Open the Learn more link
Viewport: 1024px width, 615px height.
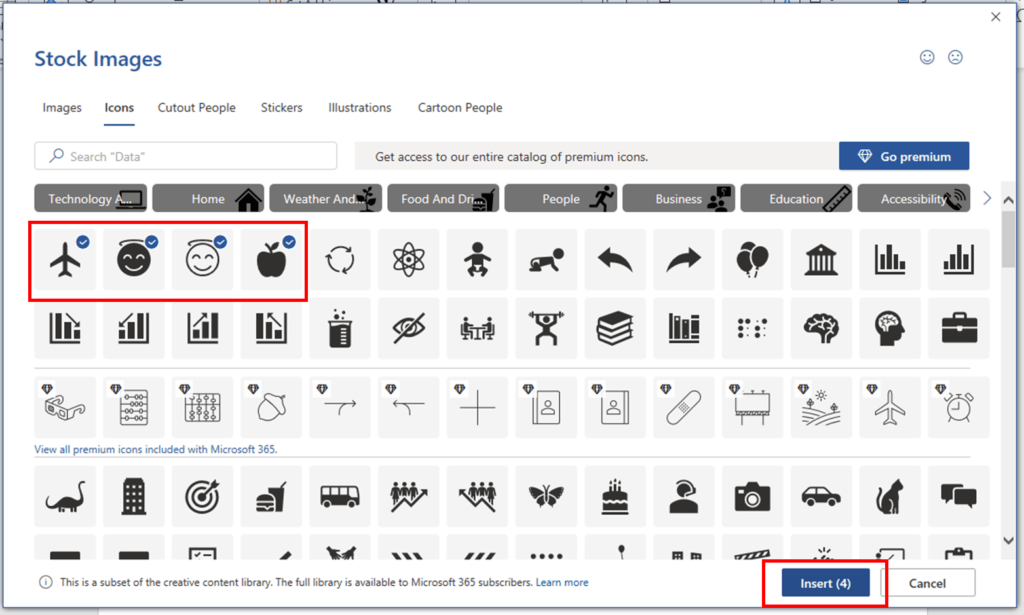coord(562,582)
